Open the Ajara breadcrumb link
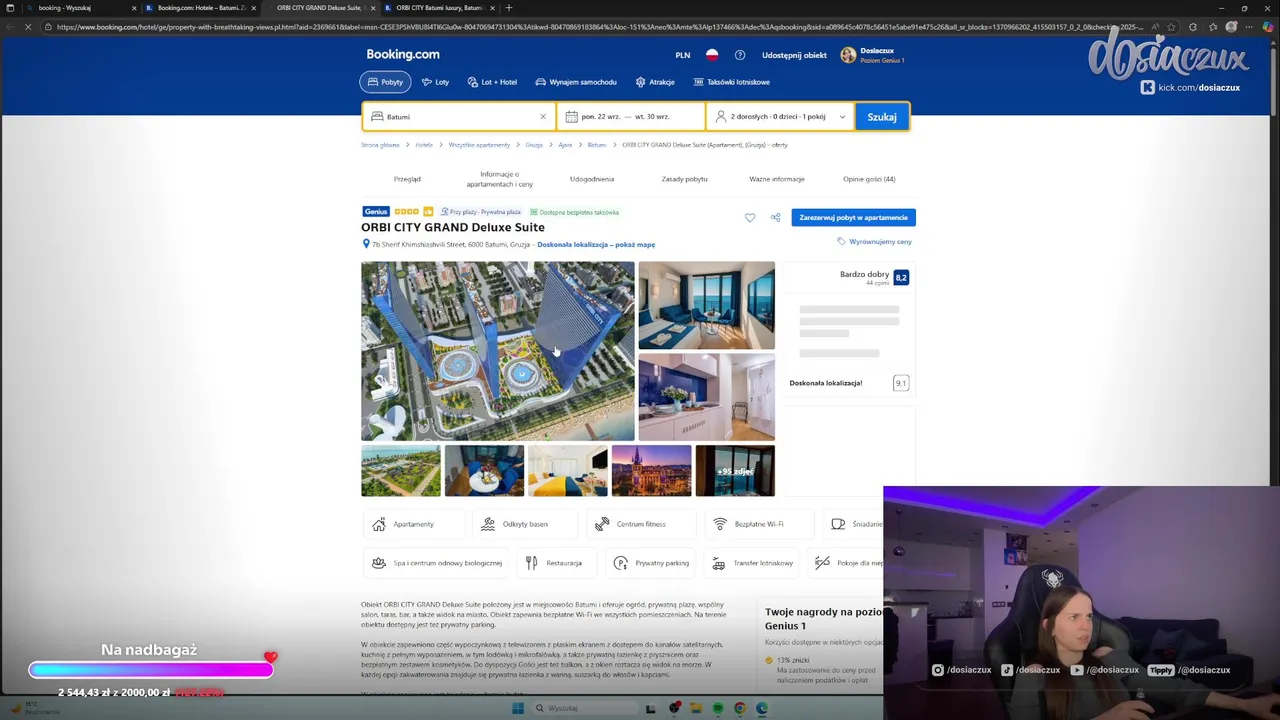Viewport: 1280px width, 720px height. [565, 145]
